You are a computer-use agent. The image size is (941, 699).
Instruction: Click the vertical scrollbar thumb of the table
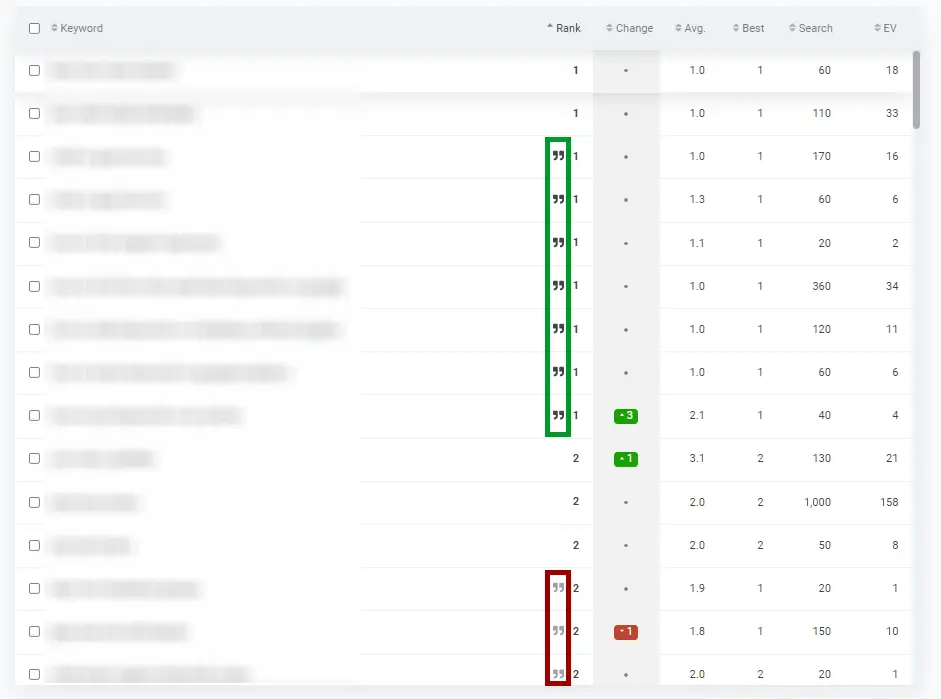coord(916,90)
